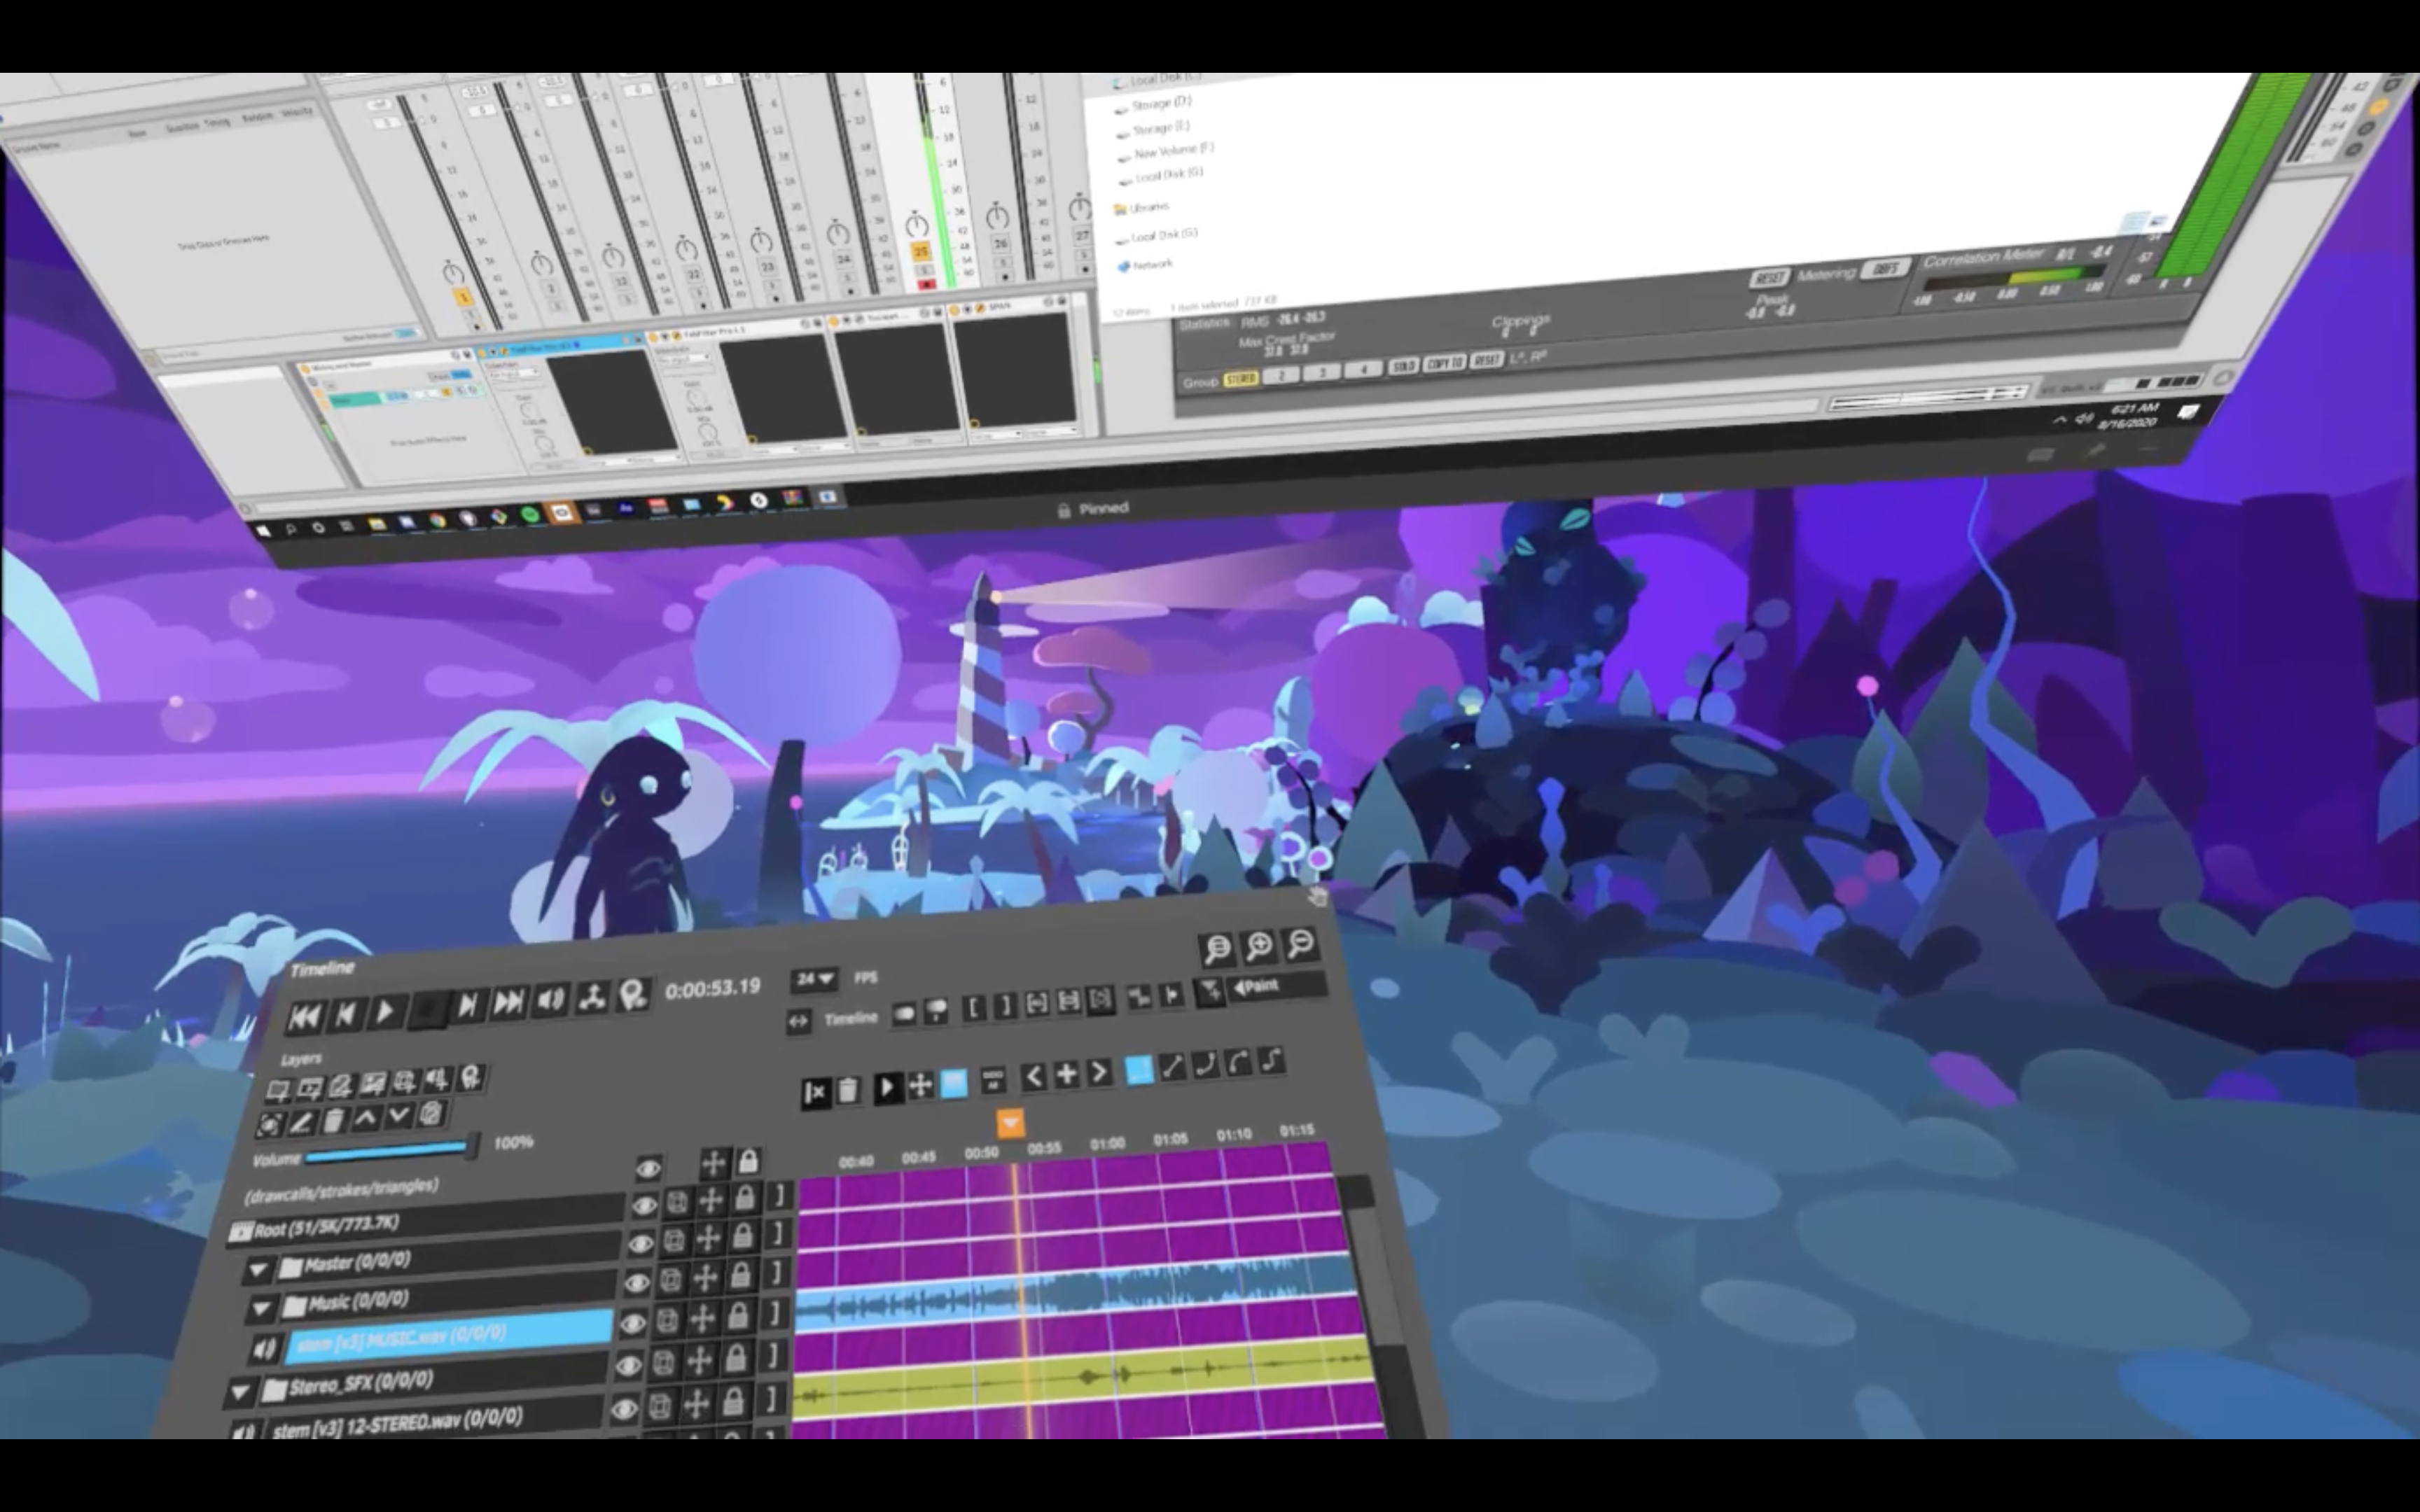Click the trash icon above timeline ruler

point(848,1090)
